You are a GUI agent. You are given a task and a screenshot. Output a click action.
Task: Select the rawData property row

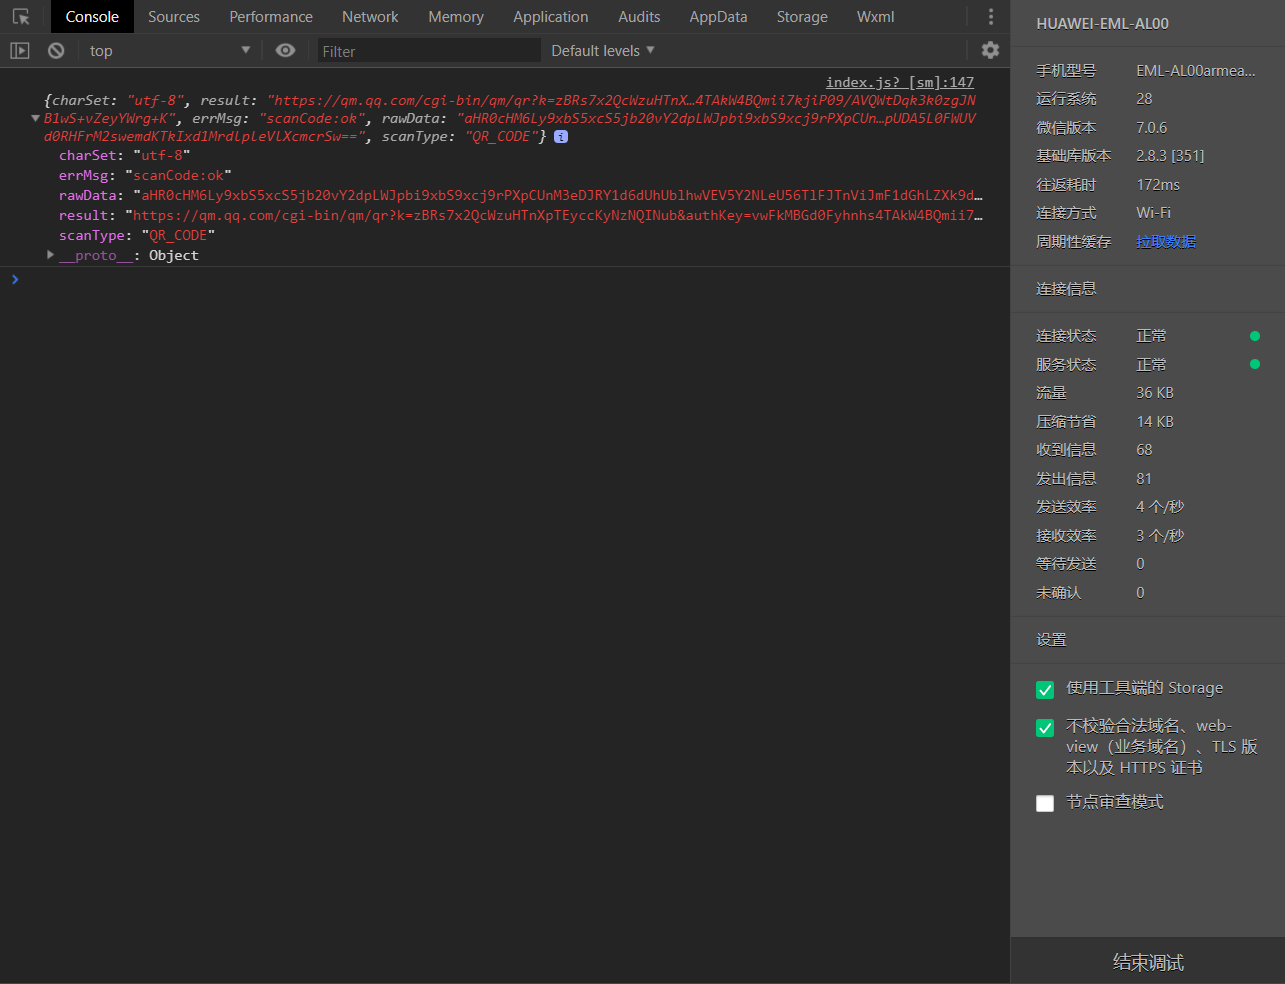coord(520,195)
